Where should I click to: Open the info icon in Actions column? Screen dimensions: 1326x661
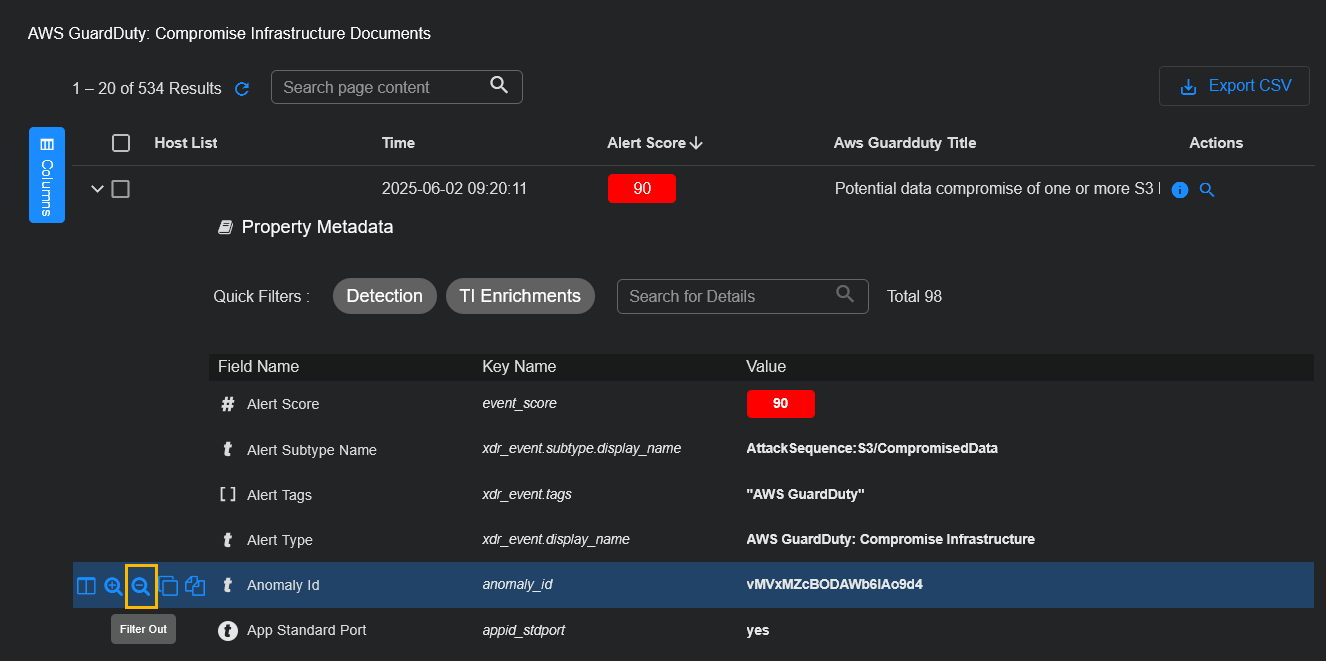tap(1179, 190)
